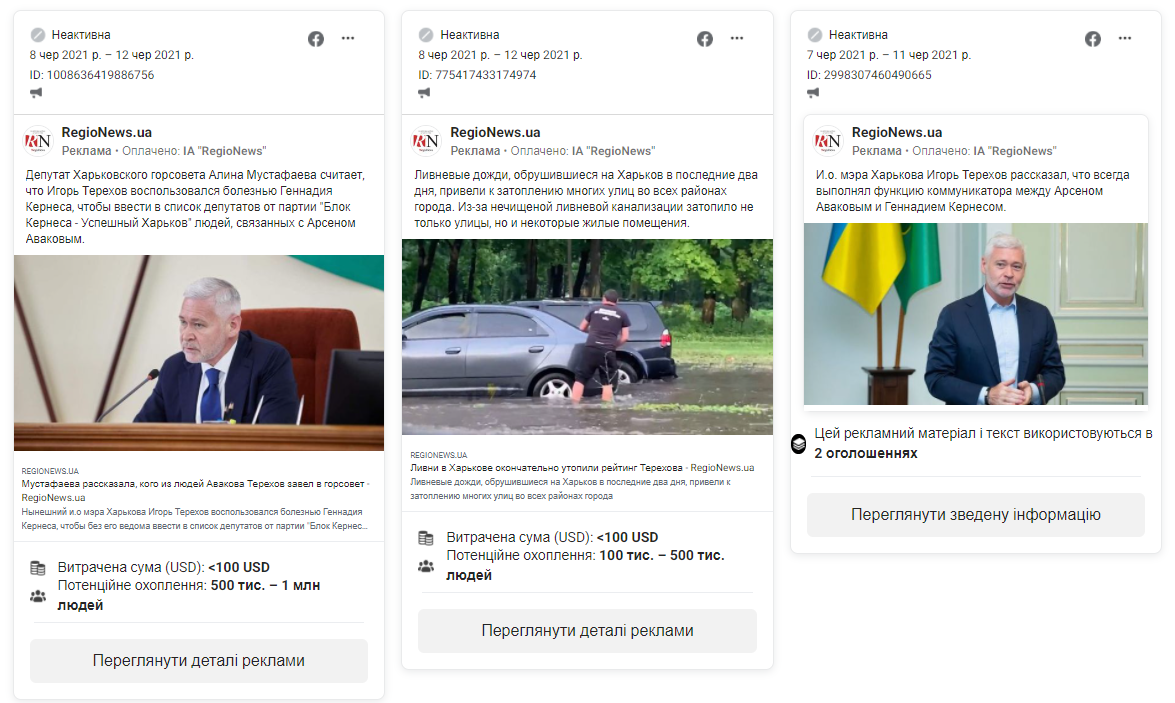
Task: Open three-dots menu on first ad card
Action: pos(348,38)
